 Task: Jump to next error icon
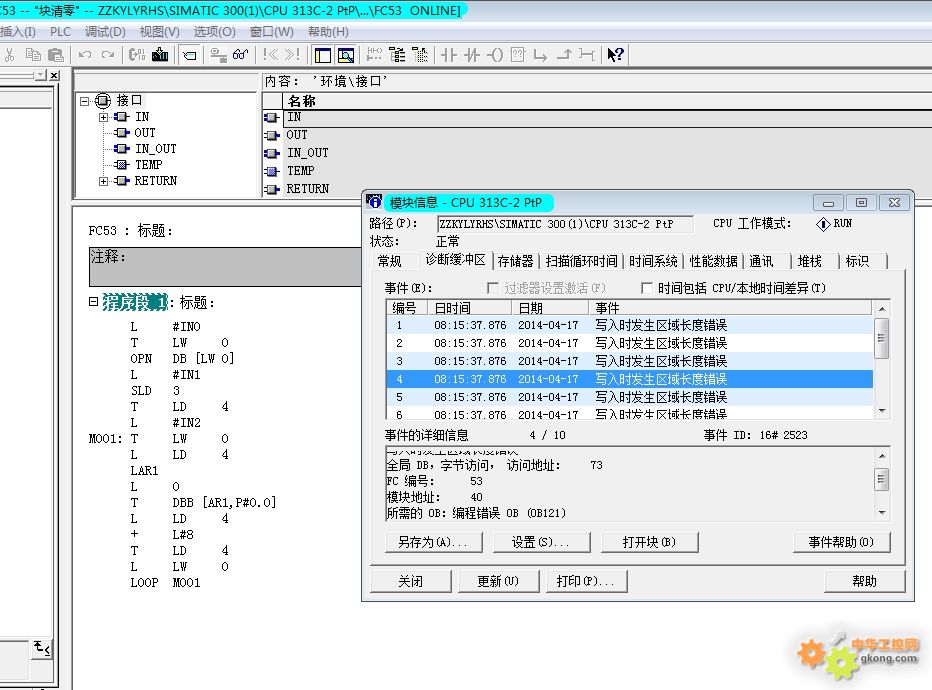pos(292,55)
